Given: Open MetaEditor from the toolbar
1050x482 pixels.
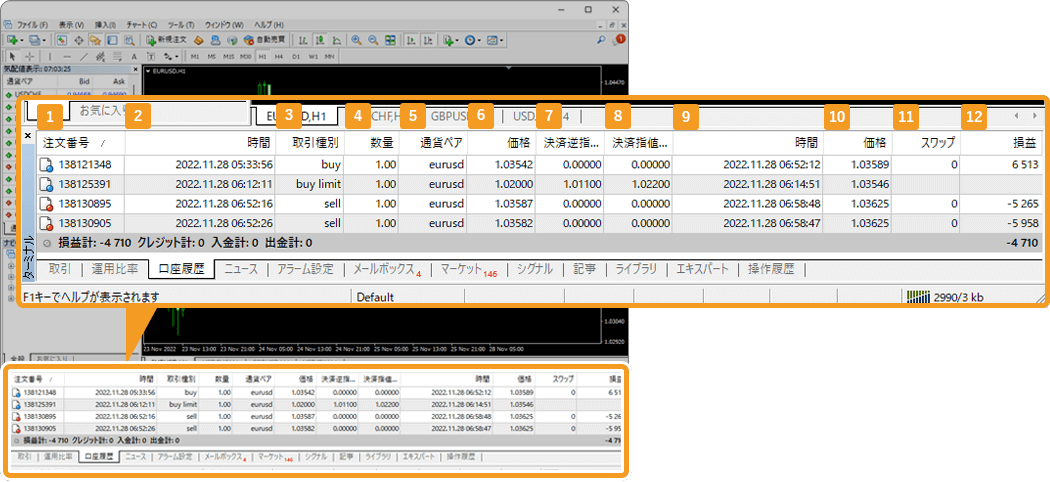Looking at the screenshot, I should [199, 40].
